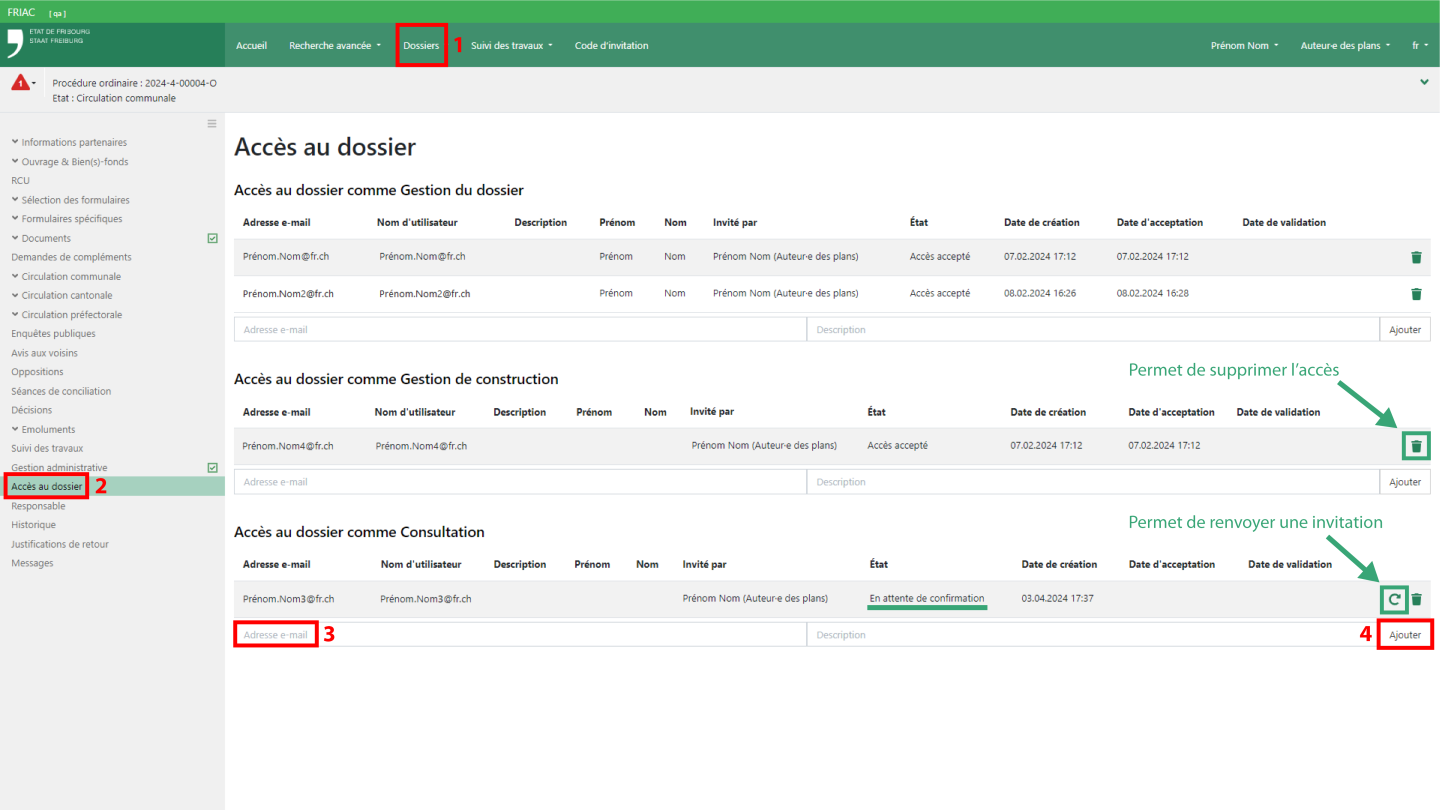This screenshot has height=810, width=1440.
Task: Click Ajouter in the Consultation section
Action: (1405, 635)
